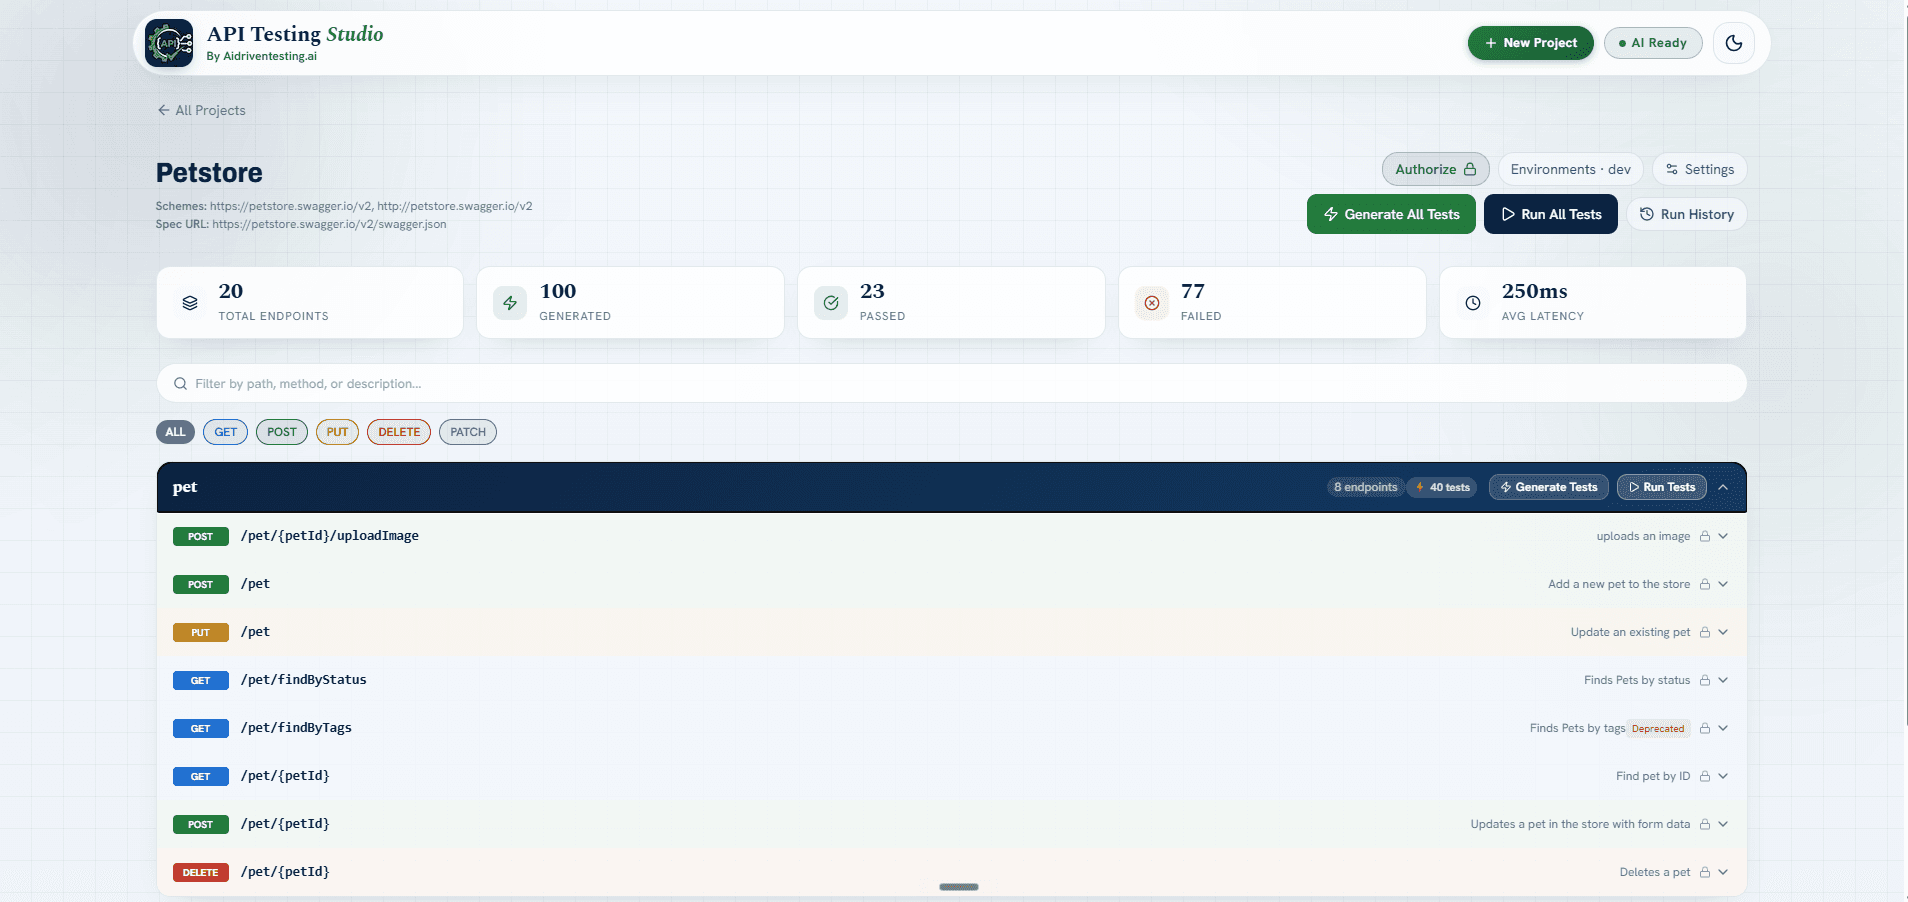
Task: Click the Total Endpoints layers icon
Action: click(190, 303)
